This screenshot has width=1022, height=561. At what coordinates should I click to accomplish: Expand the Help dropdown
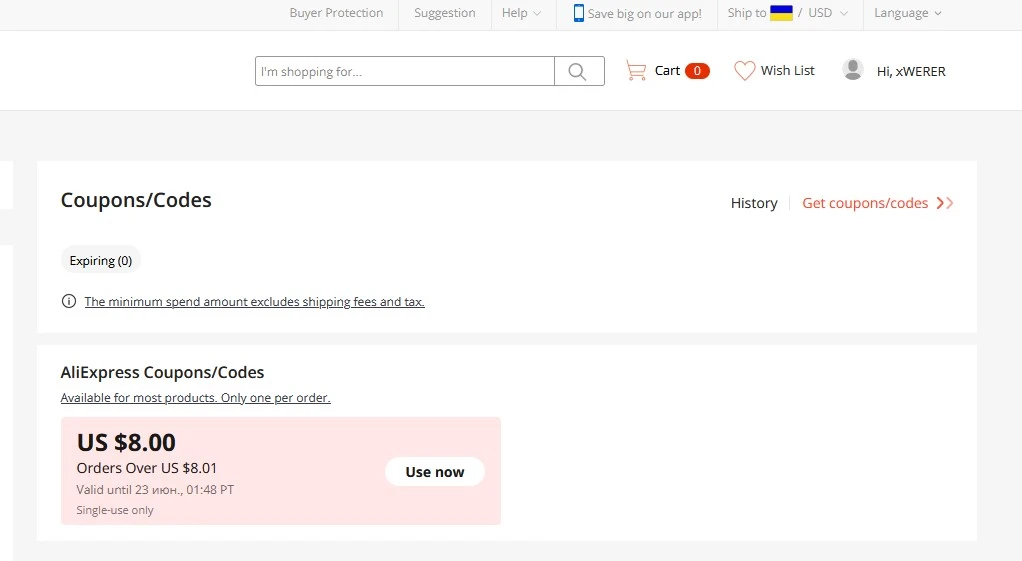(x=521, y=13)
